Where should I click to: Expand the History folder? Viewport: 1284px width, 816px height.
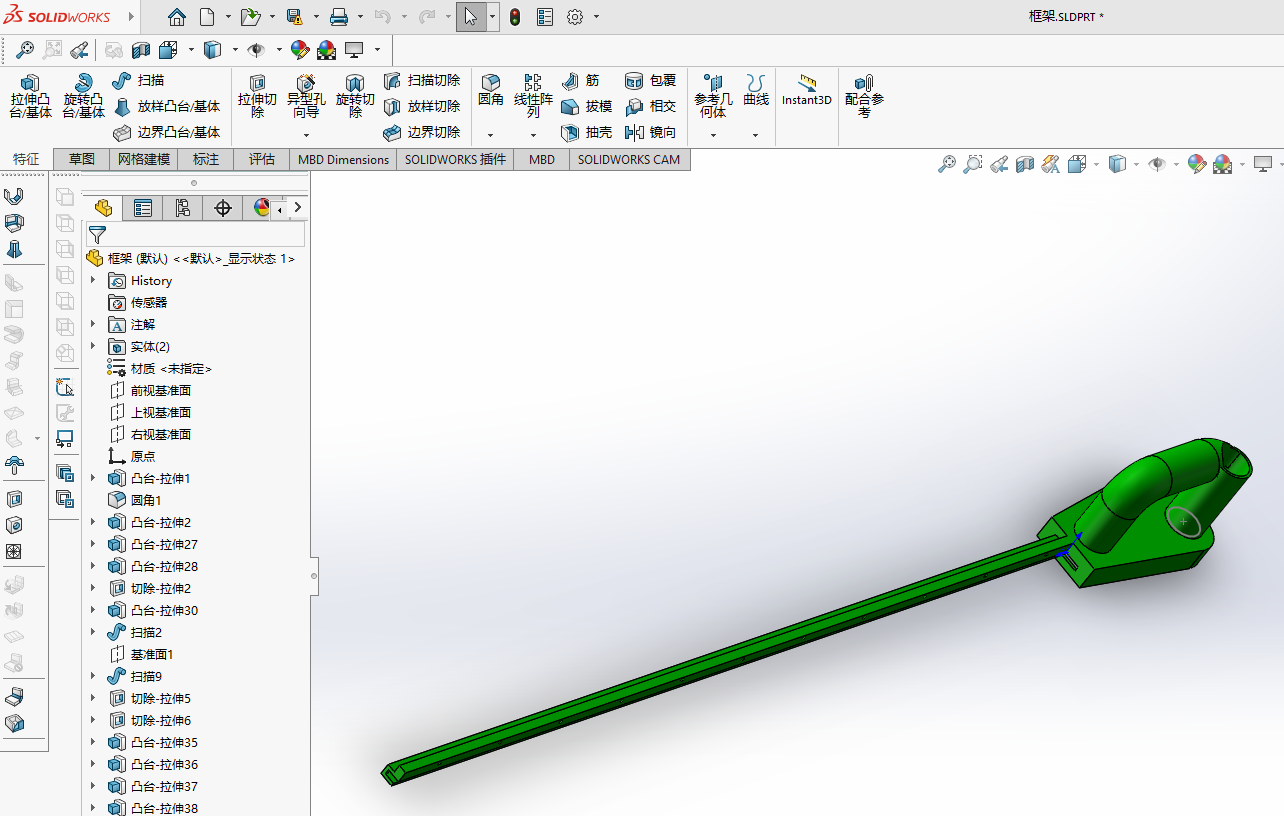93,281
